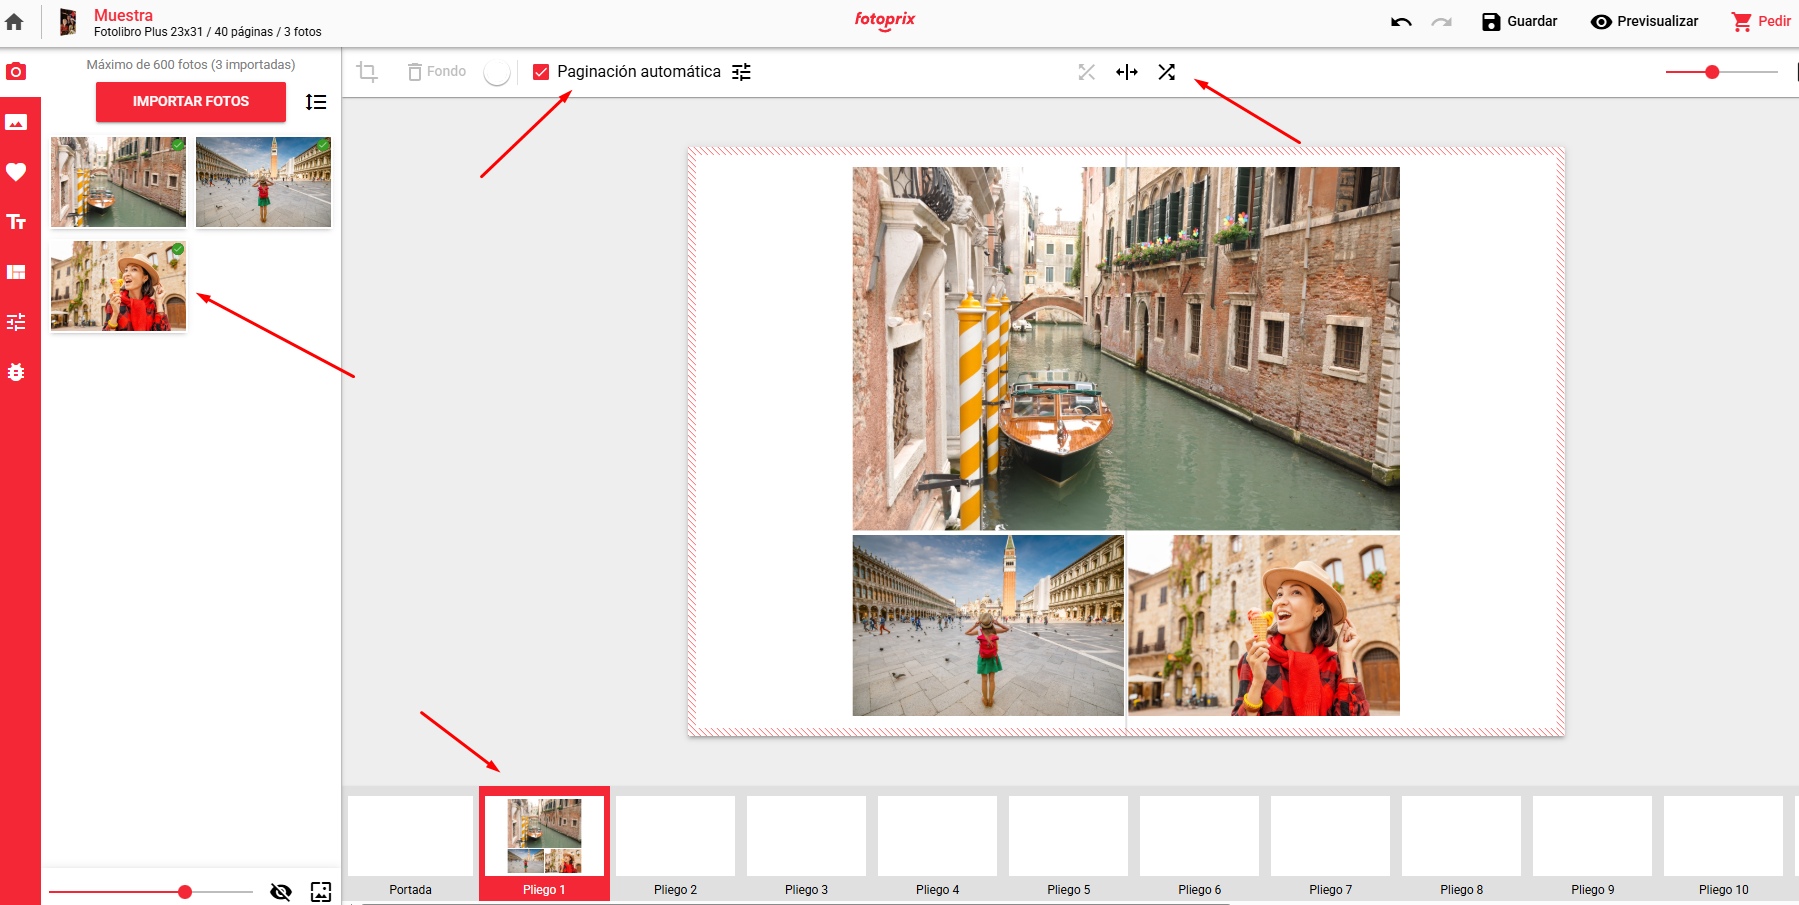The image size is (1799, 905).
Task: Select the Pliego 6 spread
Action: point(1200,845)
